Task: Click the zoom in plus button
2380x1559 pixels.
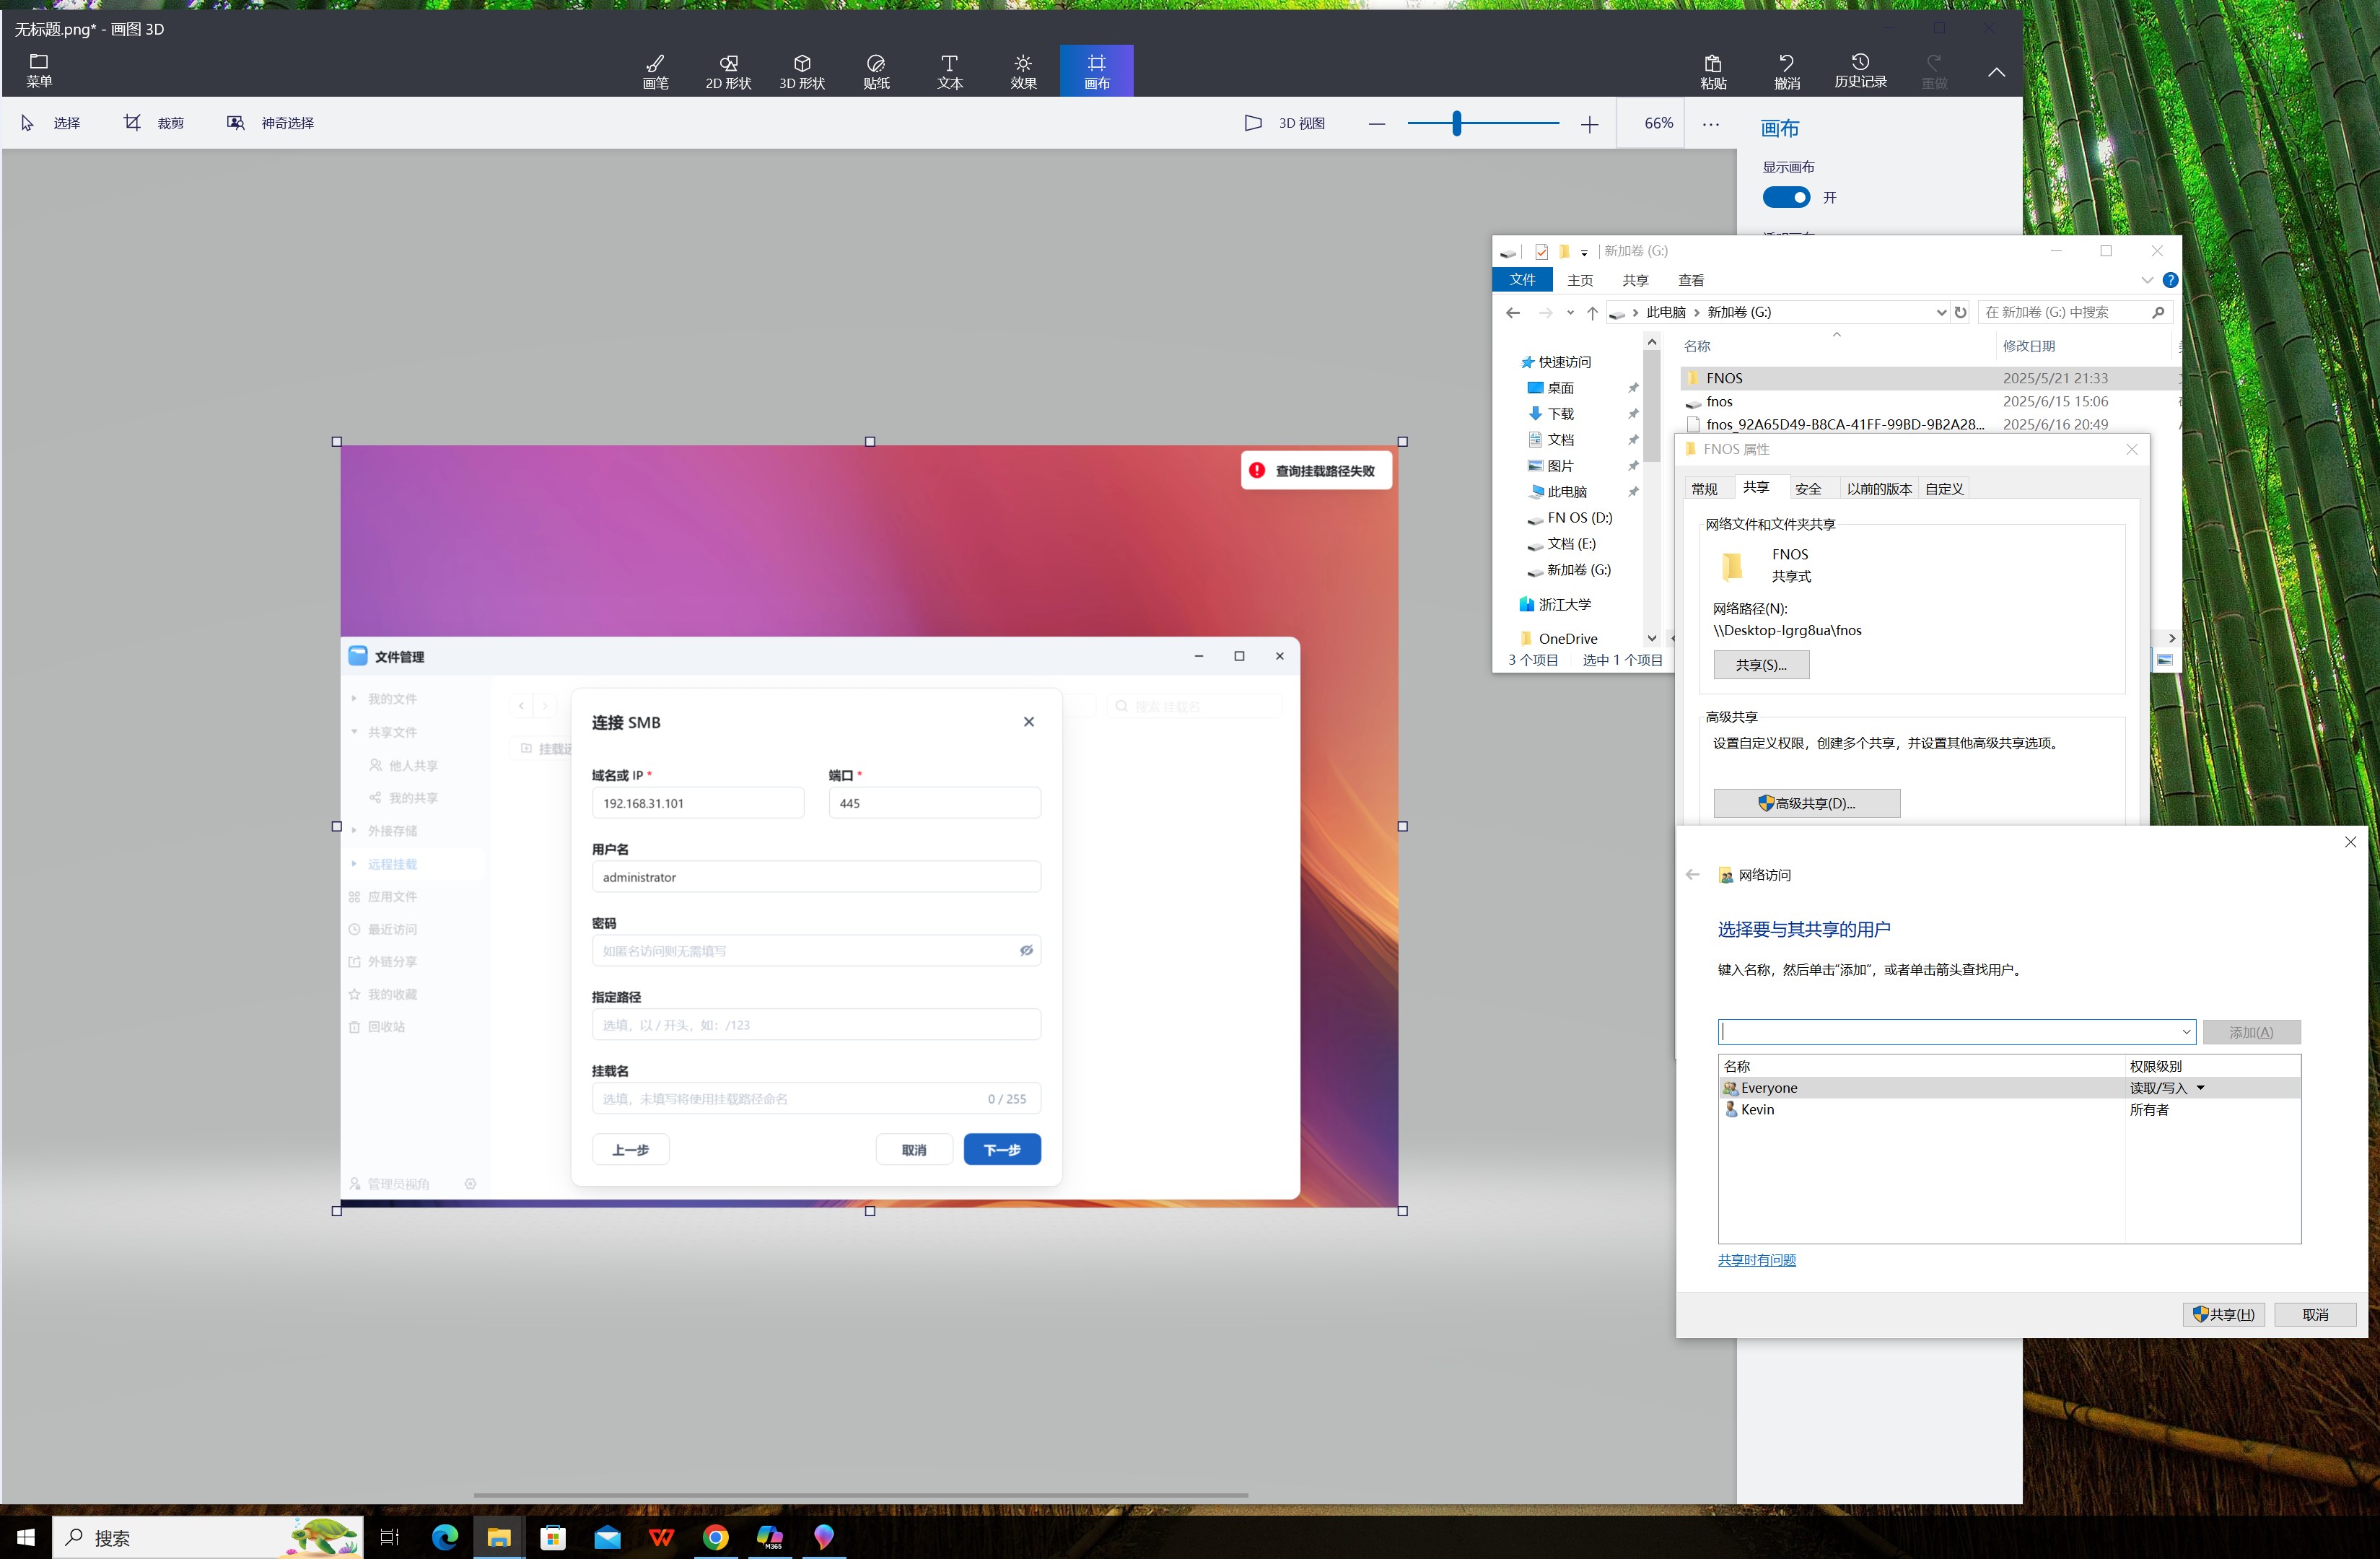Action: (x=1589, y=124)
